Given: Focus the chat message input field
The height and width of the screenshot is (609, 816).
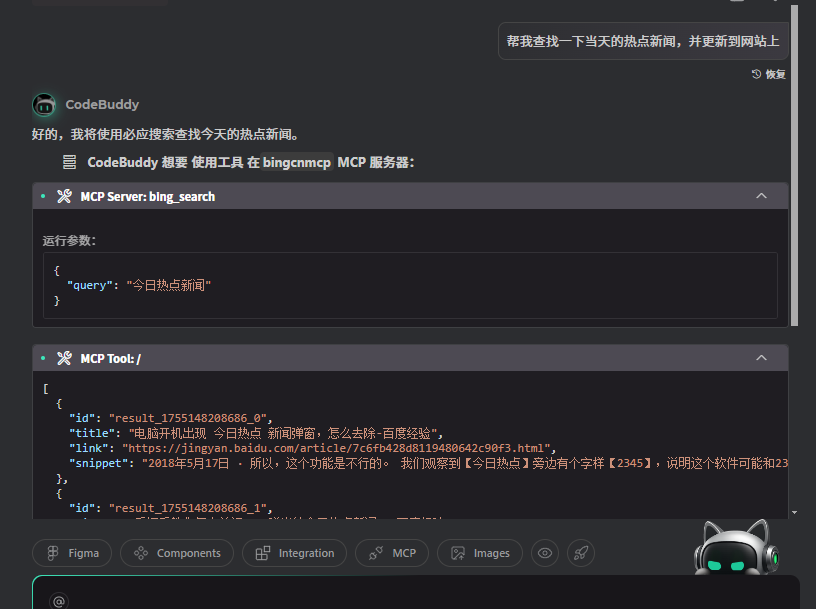Looking at the screenshot, I should tap(416, 593).
